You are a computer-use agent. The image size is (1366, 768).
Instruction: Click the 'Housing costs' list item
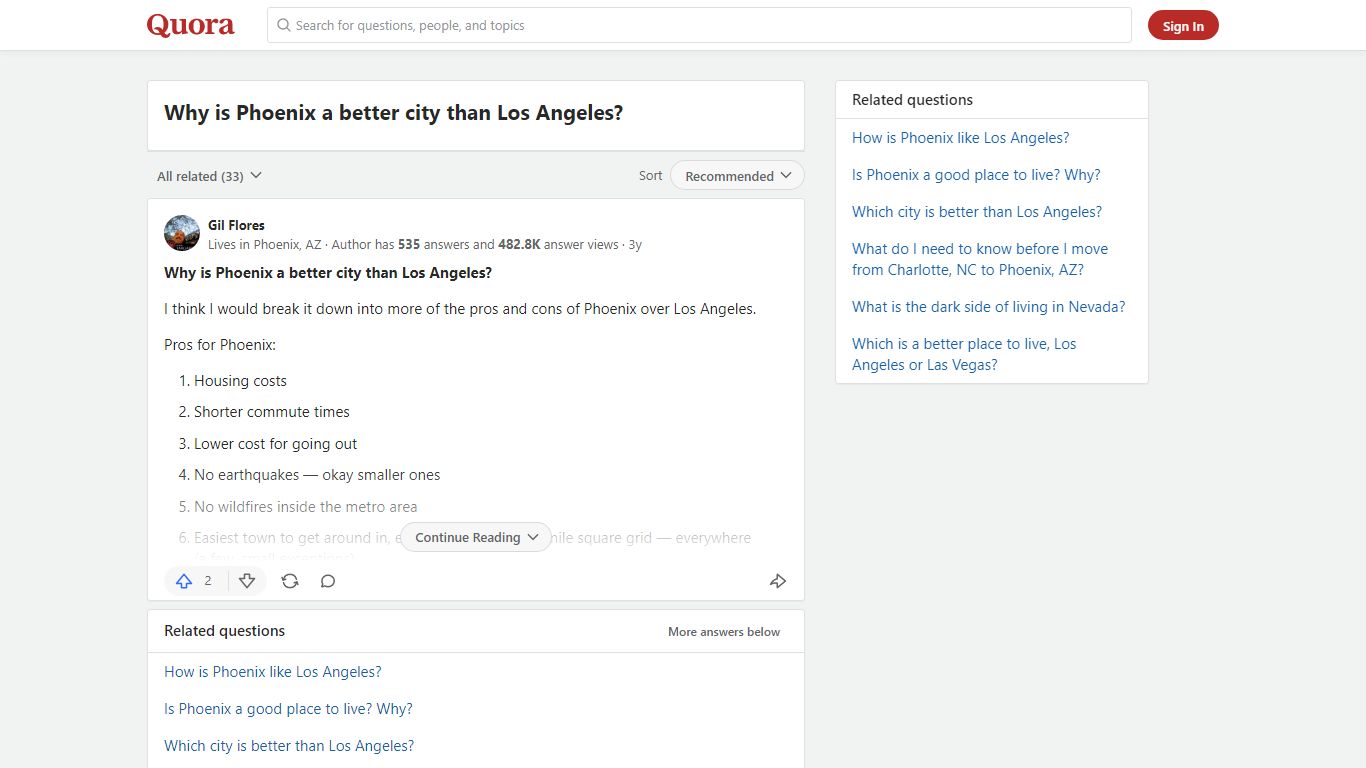click(x=240, y=381)
